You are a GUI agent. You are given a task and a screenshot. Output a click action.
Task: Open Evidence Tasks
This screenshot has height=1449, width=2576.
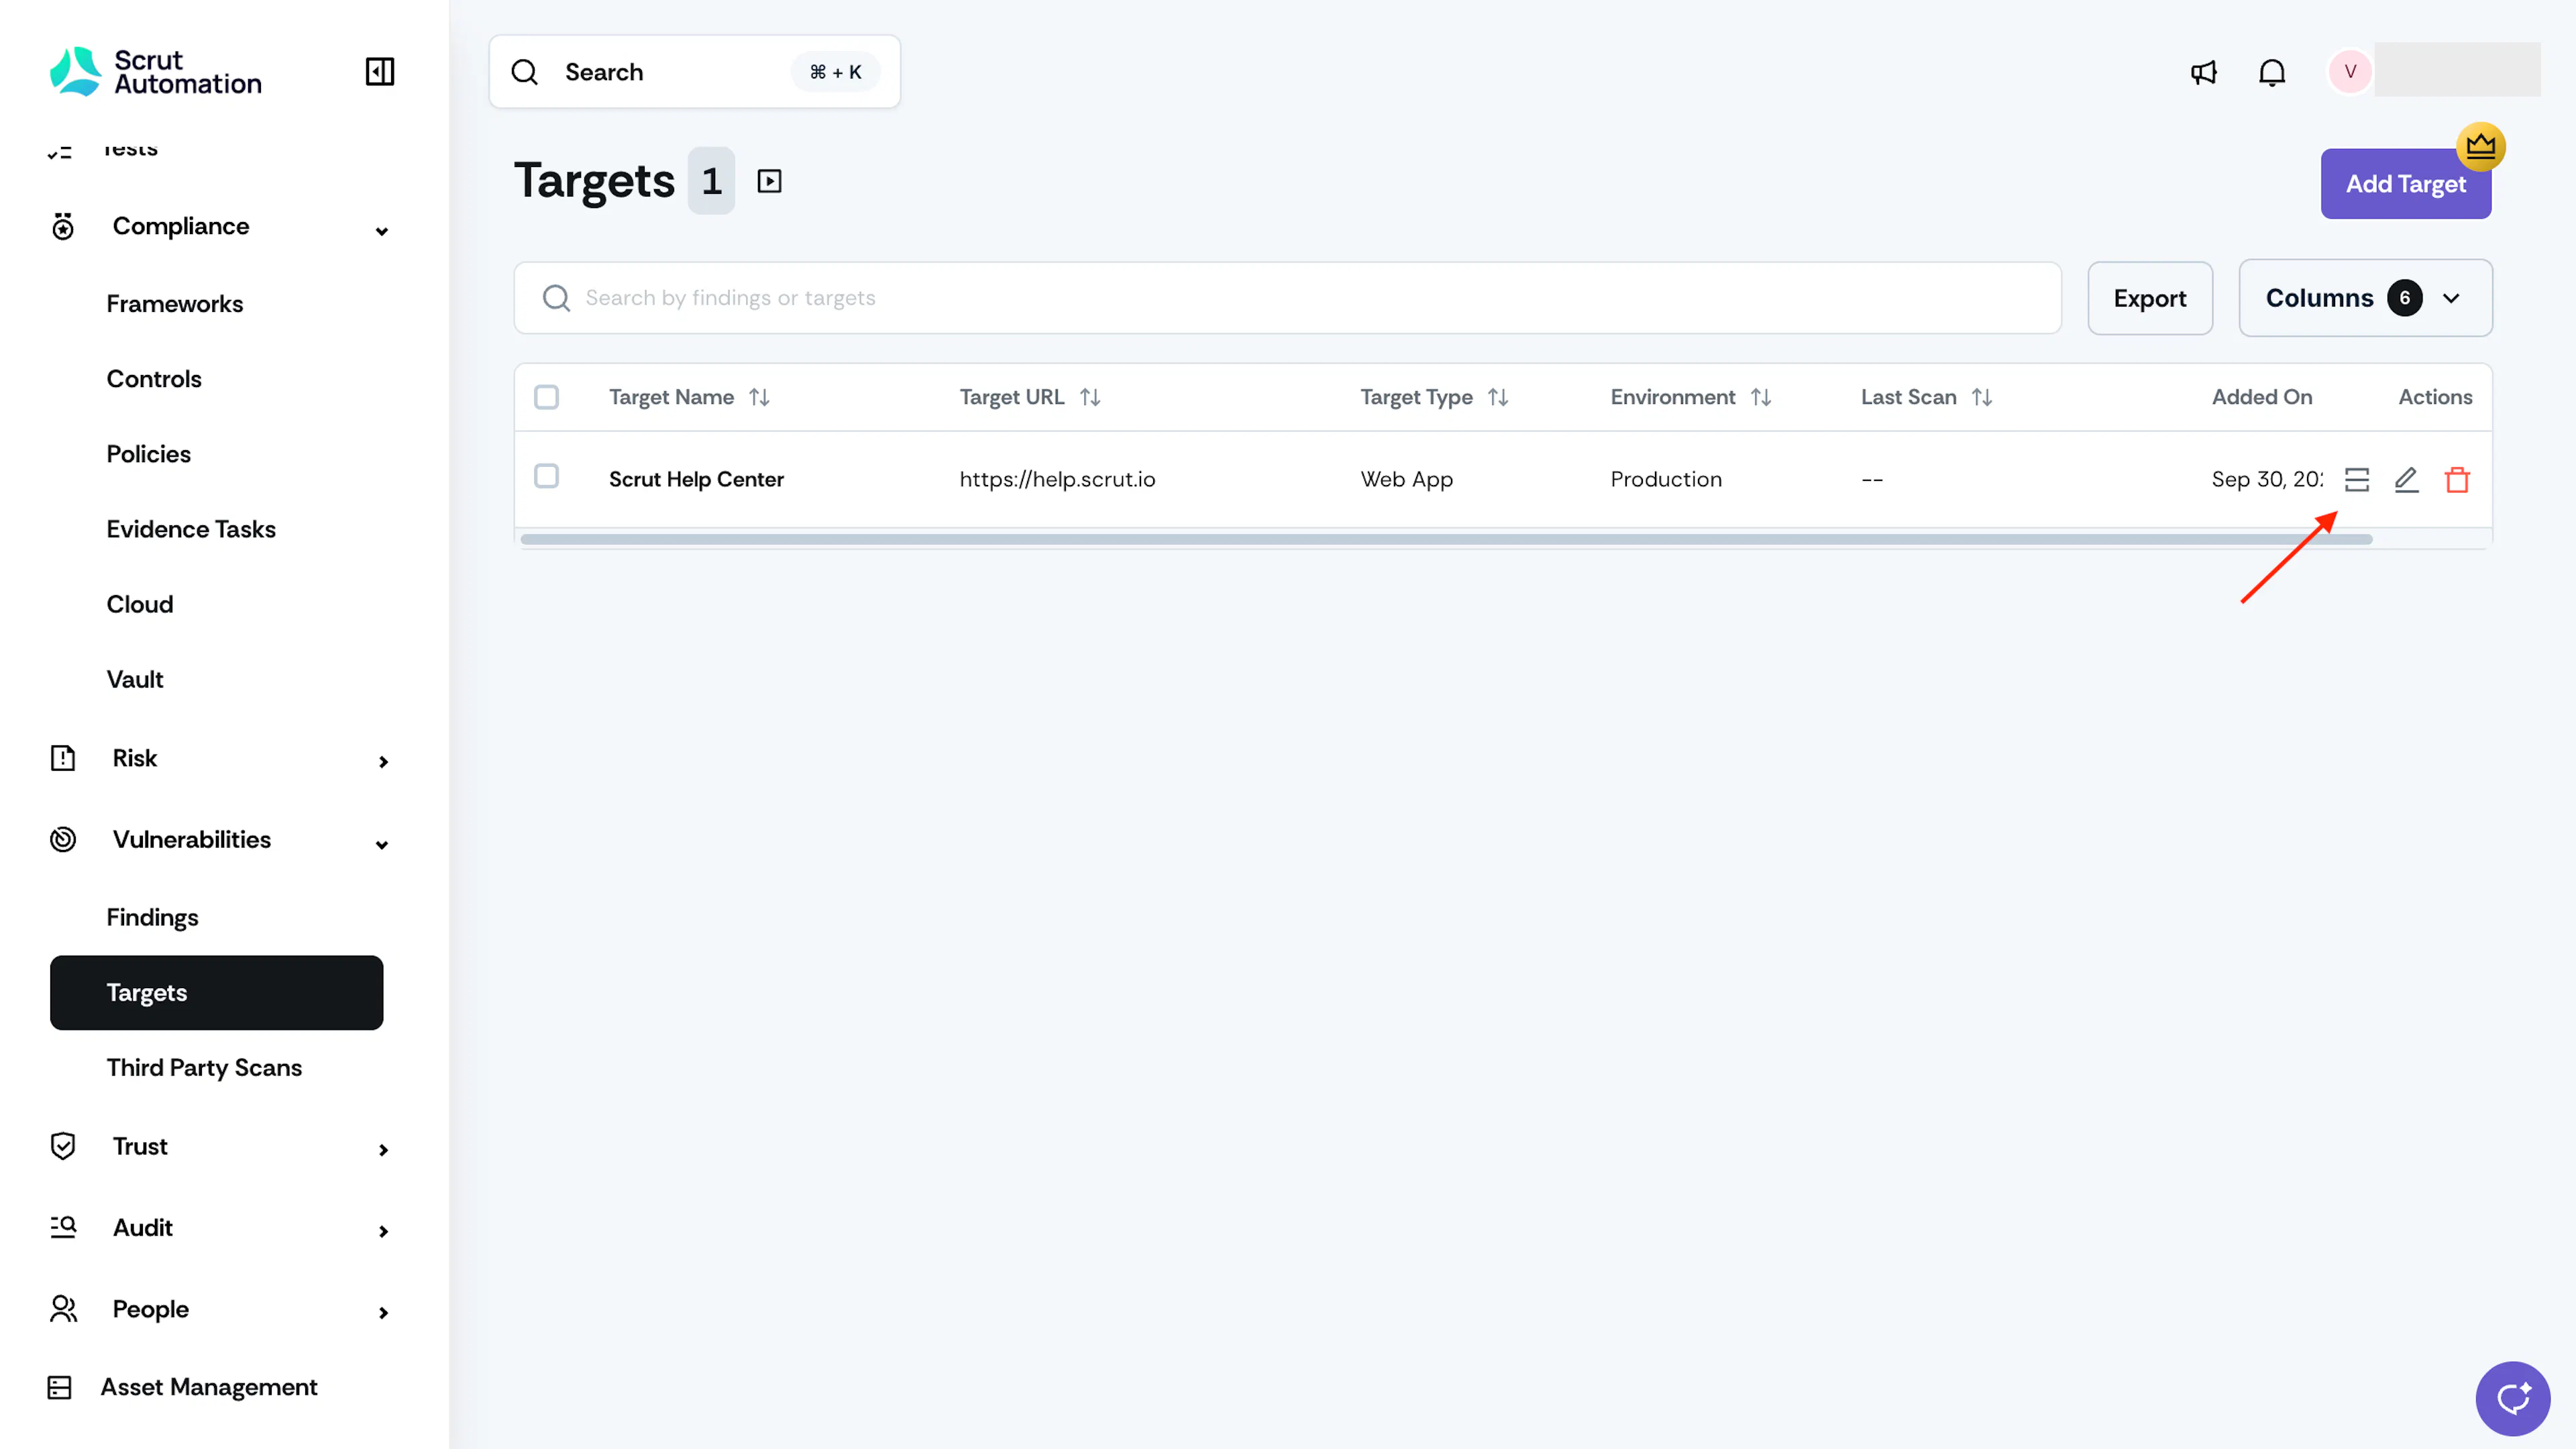(x=191, y=529)
